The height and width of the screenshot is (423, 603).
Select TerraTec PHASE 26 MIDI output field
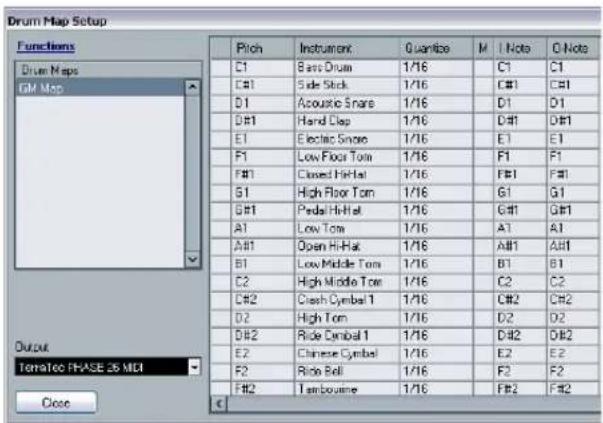point(102,367)
